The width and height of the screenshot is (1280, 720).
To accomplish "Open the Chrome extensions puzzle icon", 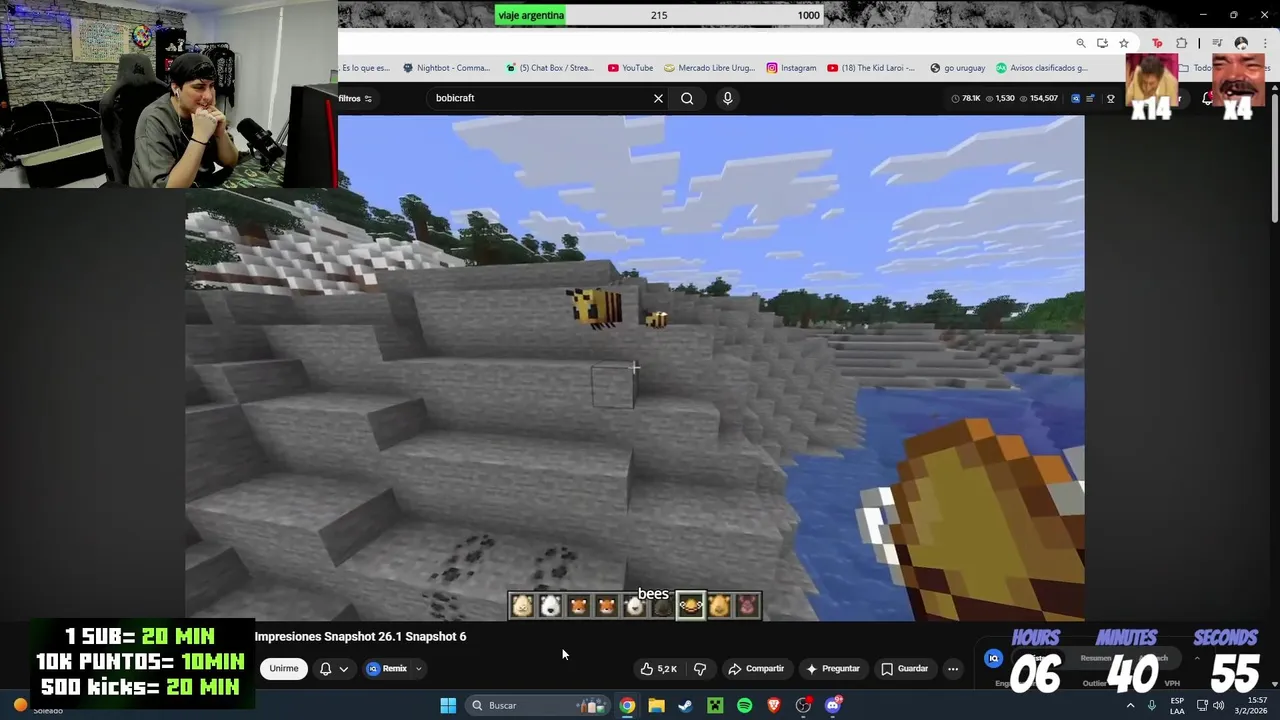I will coord(1181,43).
